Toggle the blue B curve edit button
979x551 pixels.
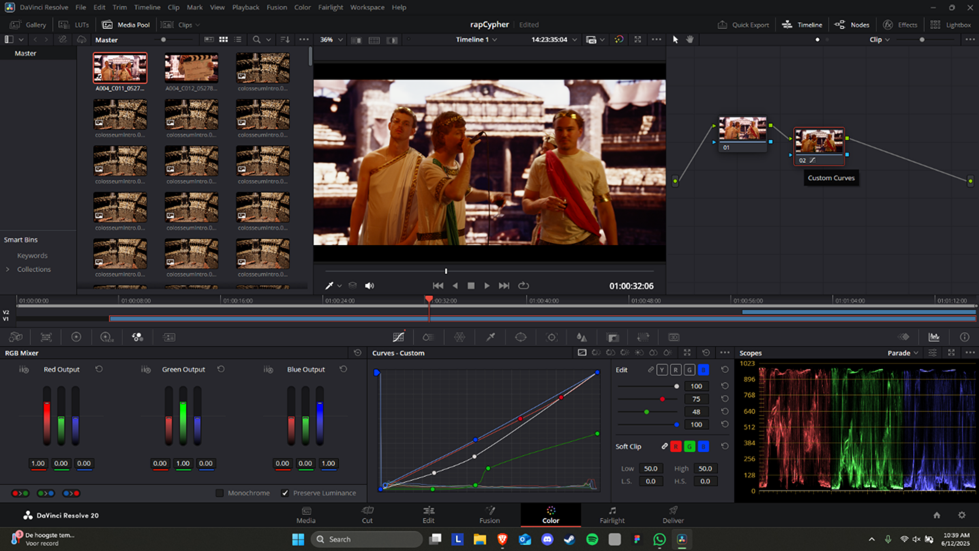(x=704, y=370)
